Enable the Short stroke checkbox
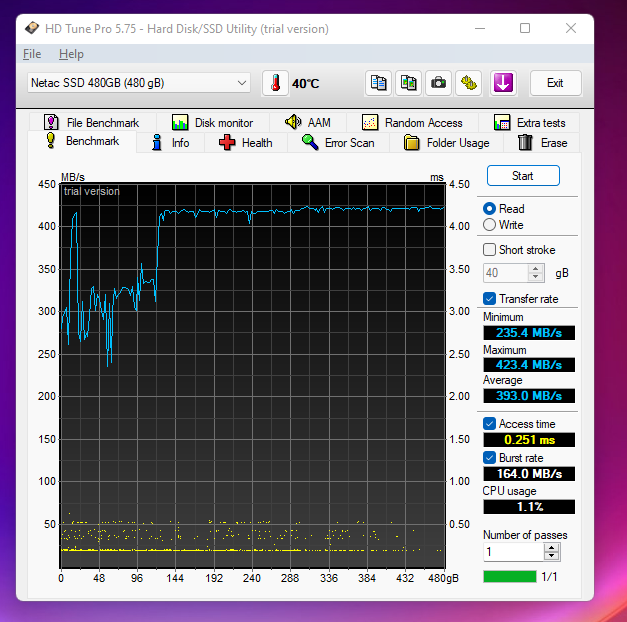The width and height of the screenshot is (627, 622). point(489,250)
